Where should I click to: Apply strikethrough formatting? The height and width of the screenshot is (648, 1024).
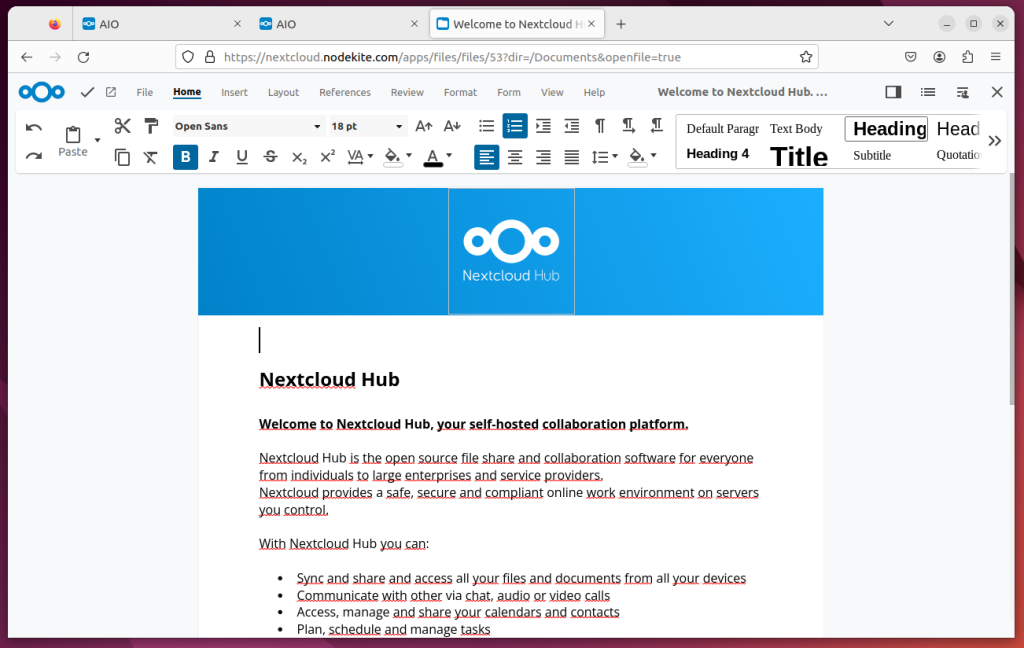tap(268, 157)
